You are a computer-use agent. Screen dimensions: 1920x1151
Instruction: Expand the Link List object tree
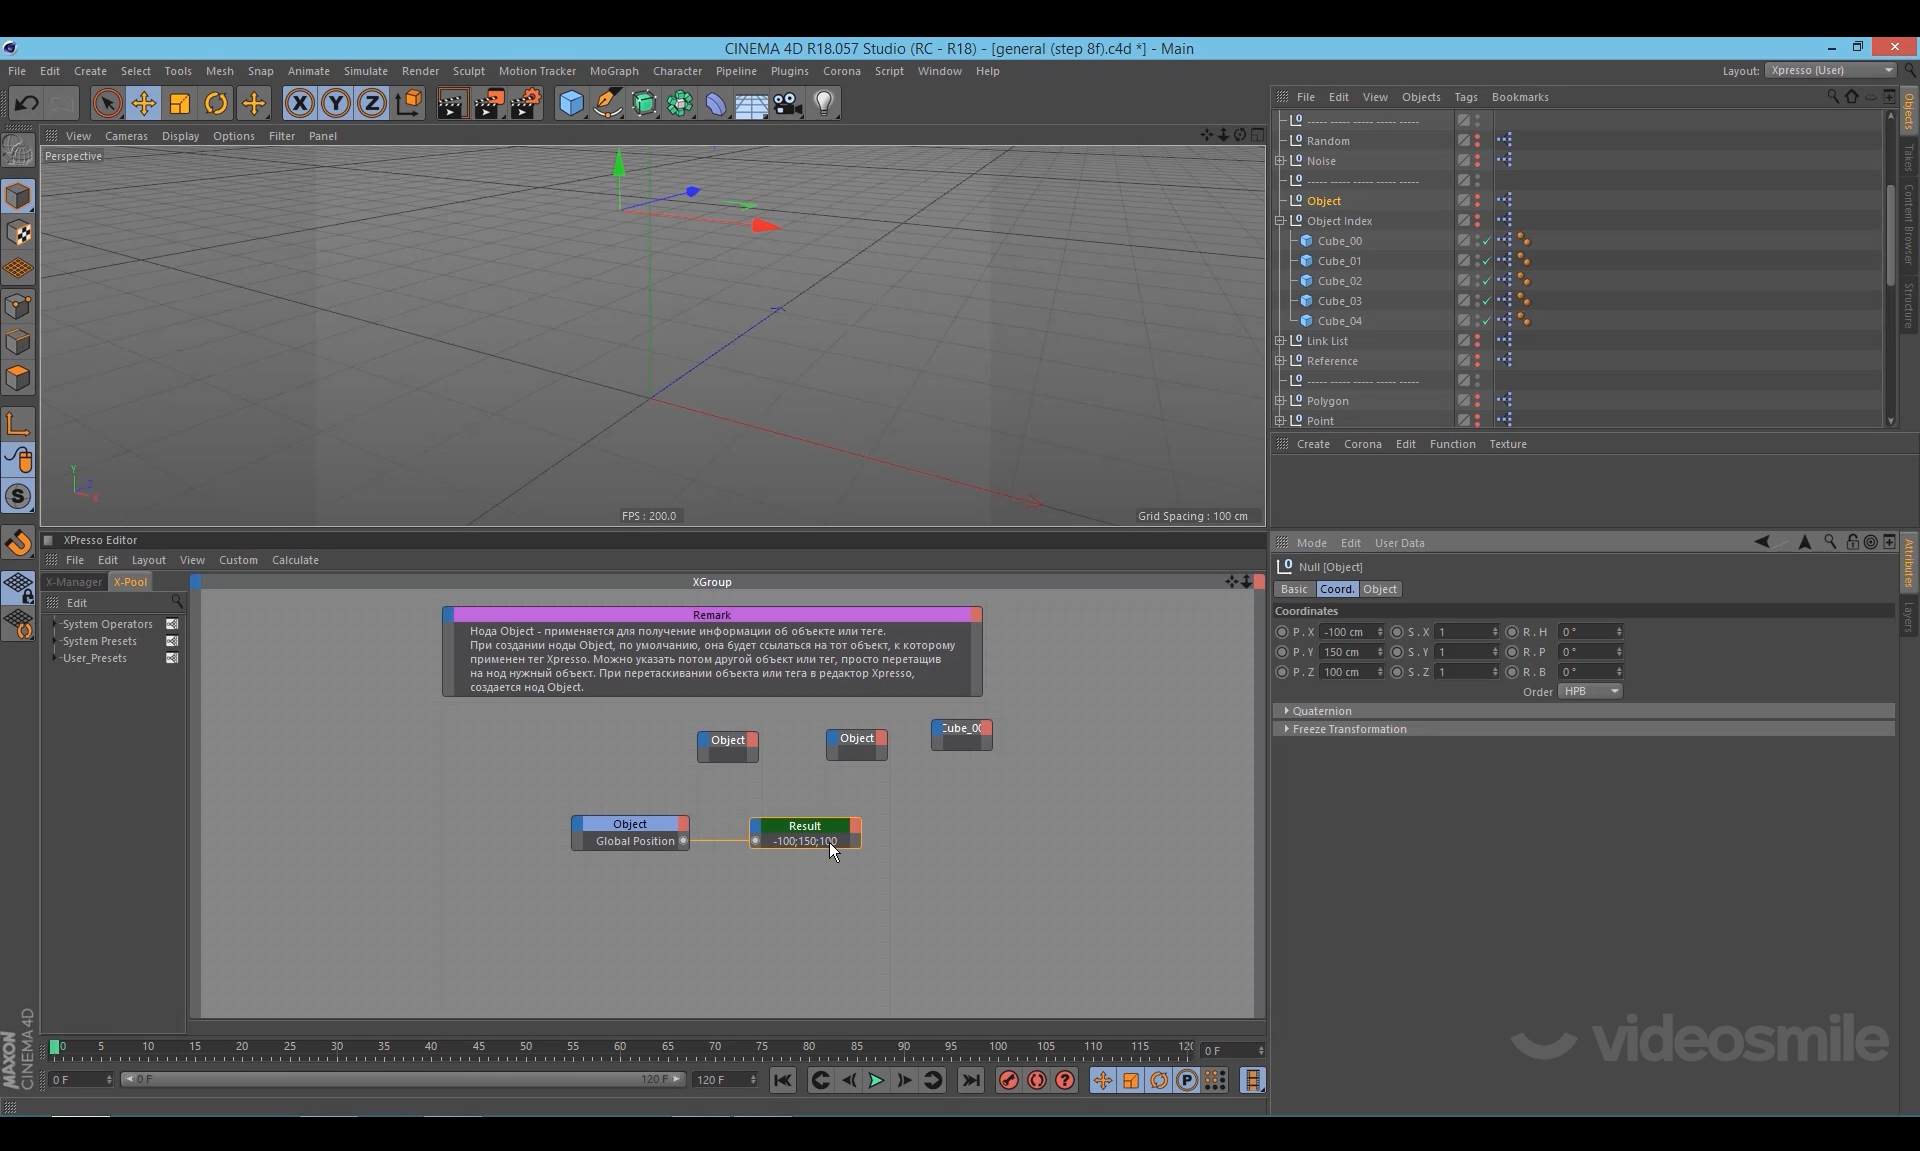pyautogui.click(x=1280, y=341)
